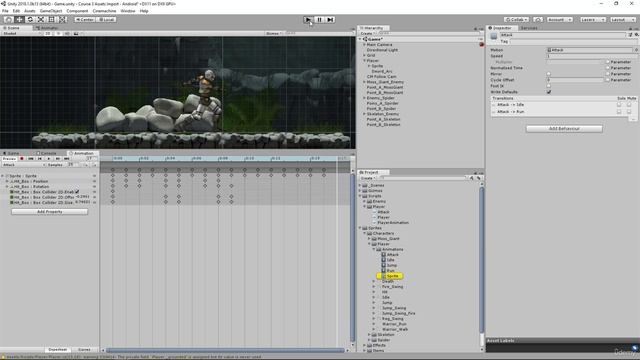Select the Hand tool in the toolbar
This screenshot has height=360, width=640.
pyautogui.click(x=8, y=19)
